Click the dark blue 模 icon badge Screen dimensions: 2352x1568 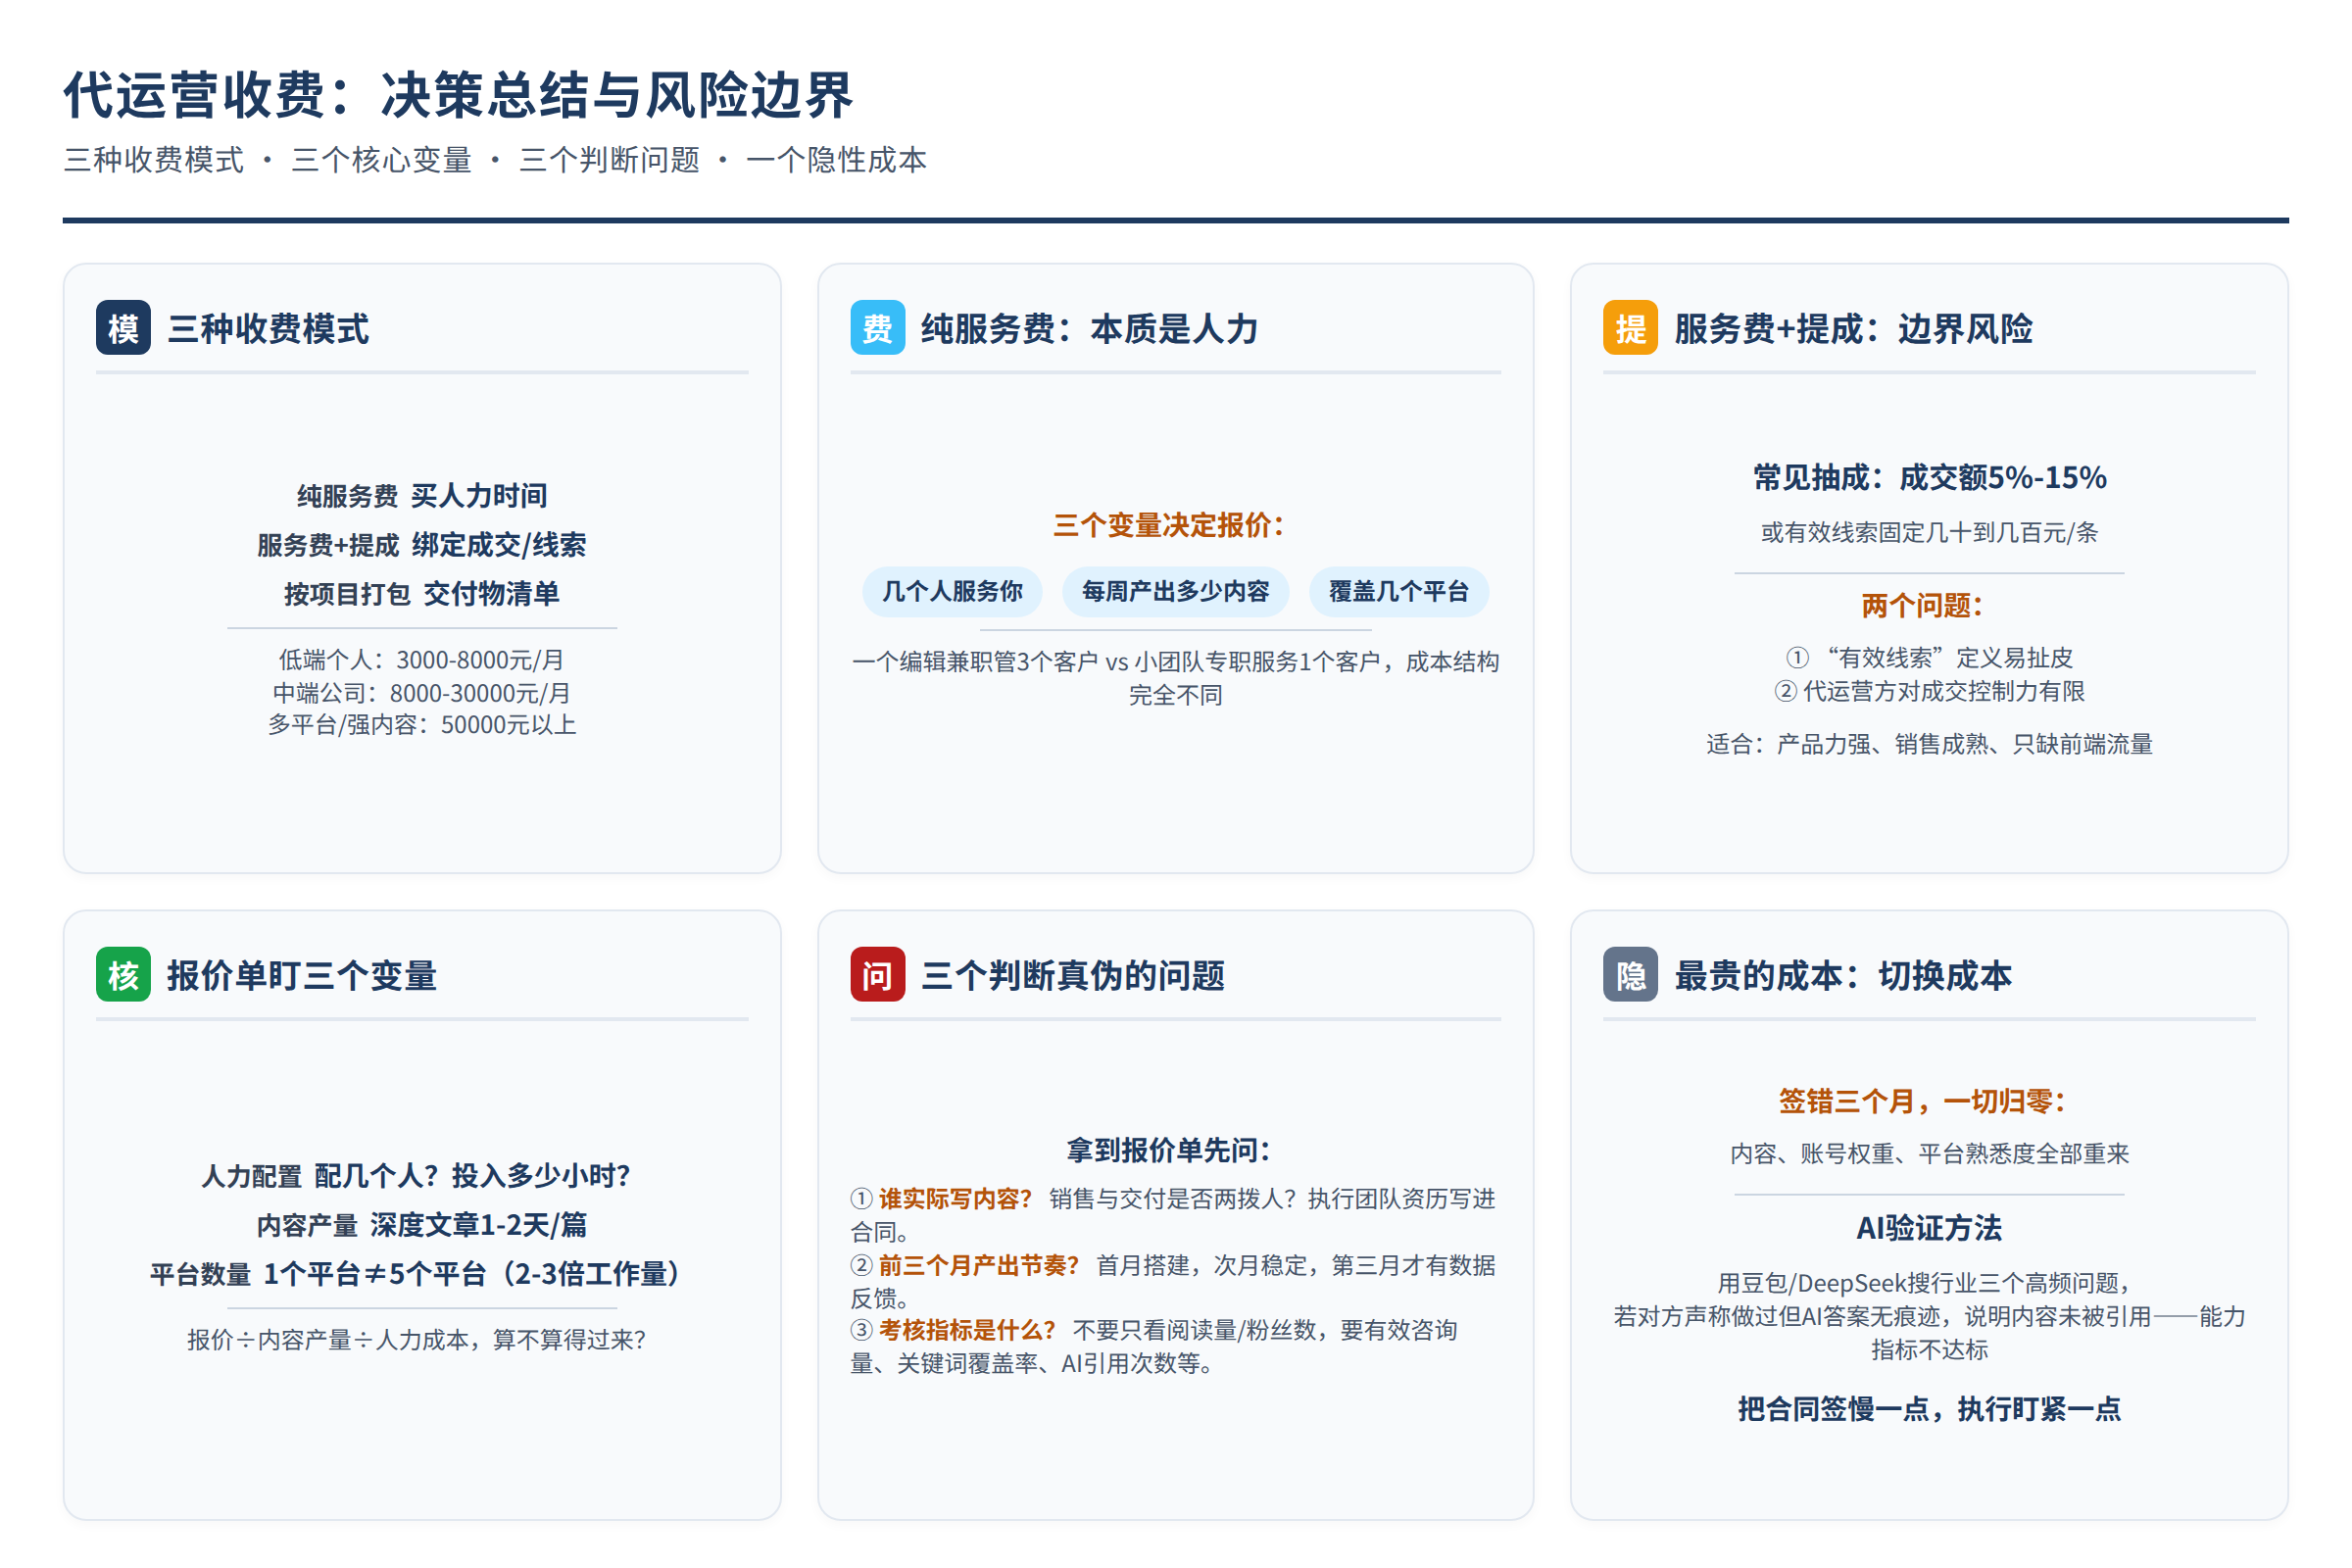[123, 328]
